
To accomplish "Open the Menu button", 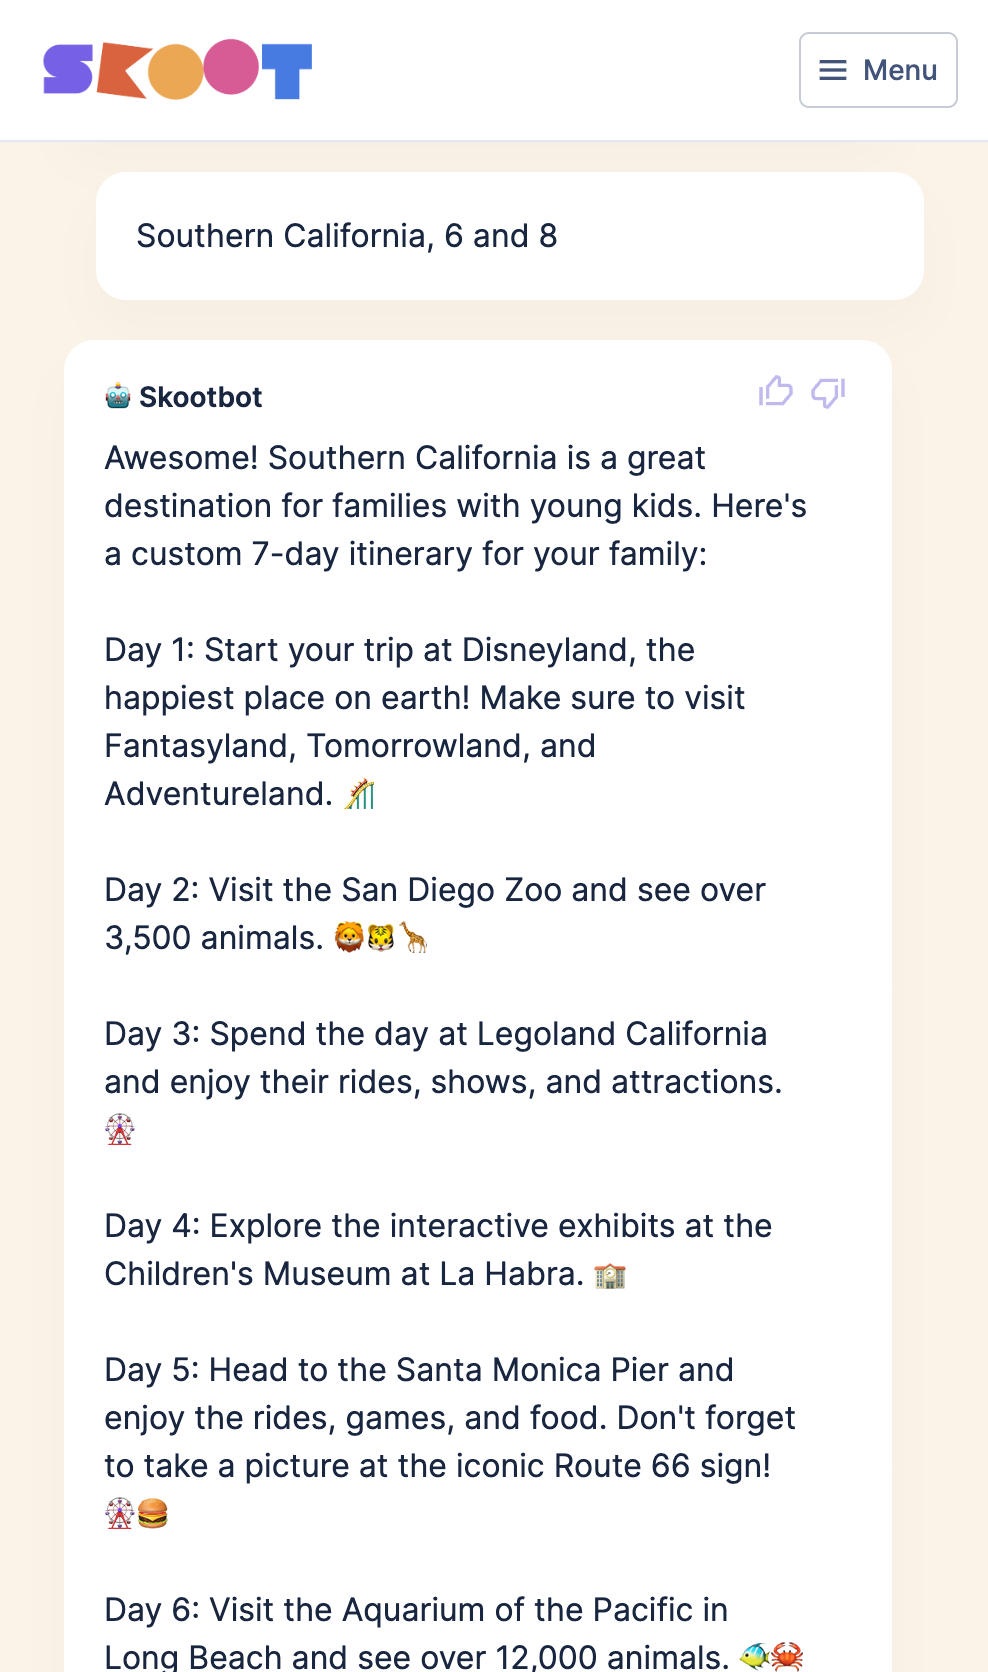I will click(x=878, y=70).
